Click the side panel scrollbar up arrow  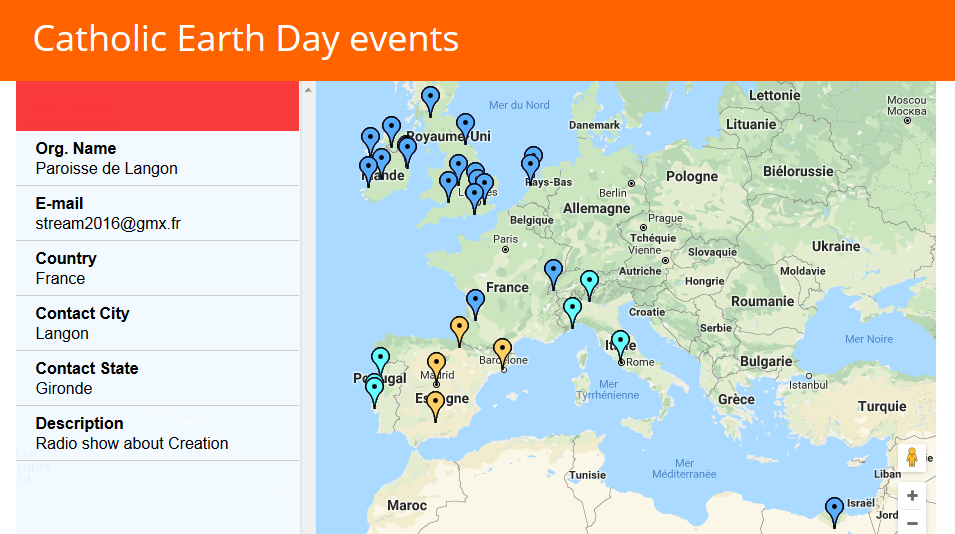coord(308,90)
